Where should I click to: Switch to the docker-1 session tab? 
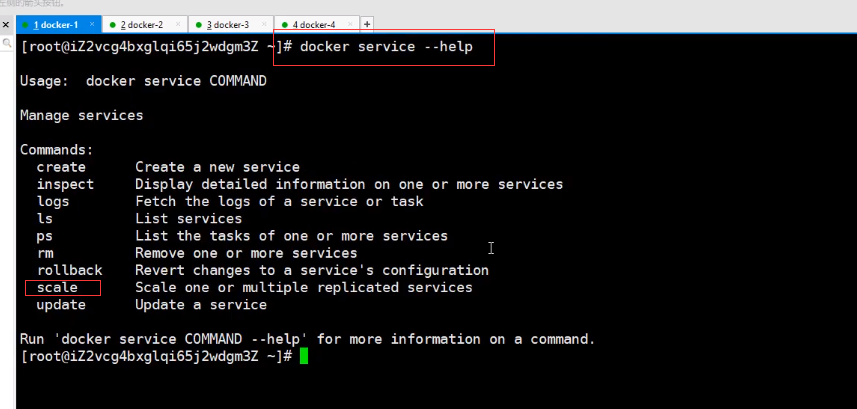pos(58,25)
